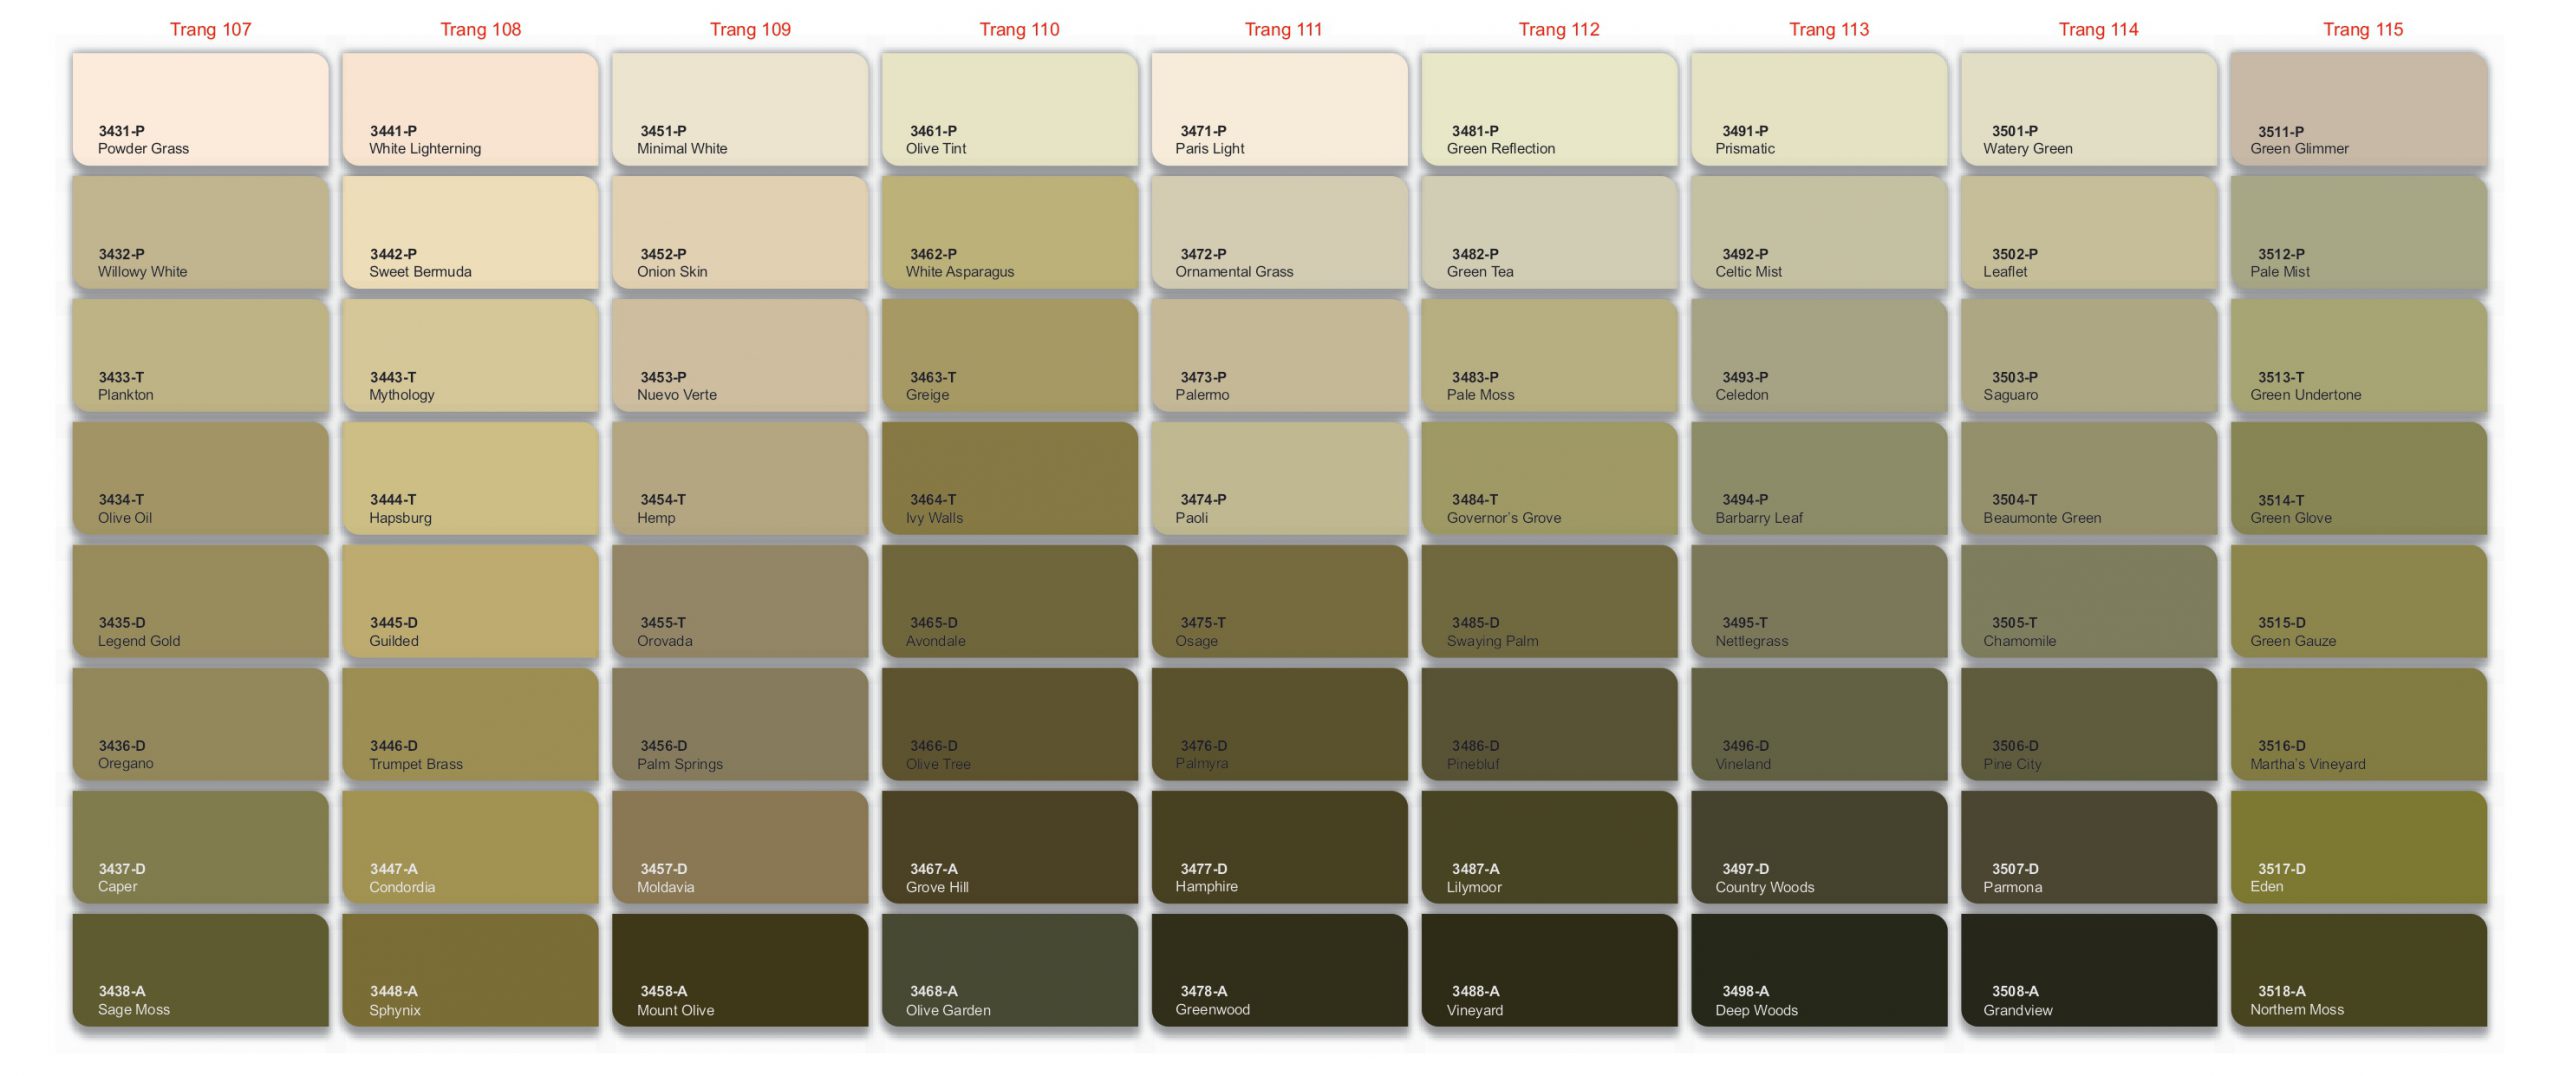Image resolution: width=2560 pixels, height=1076 pixels.
Task: Select the Governor's Grove 3484-T swatch
Action: 1549,478
